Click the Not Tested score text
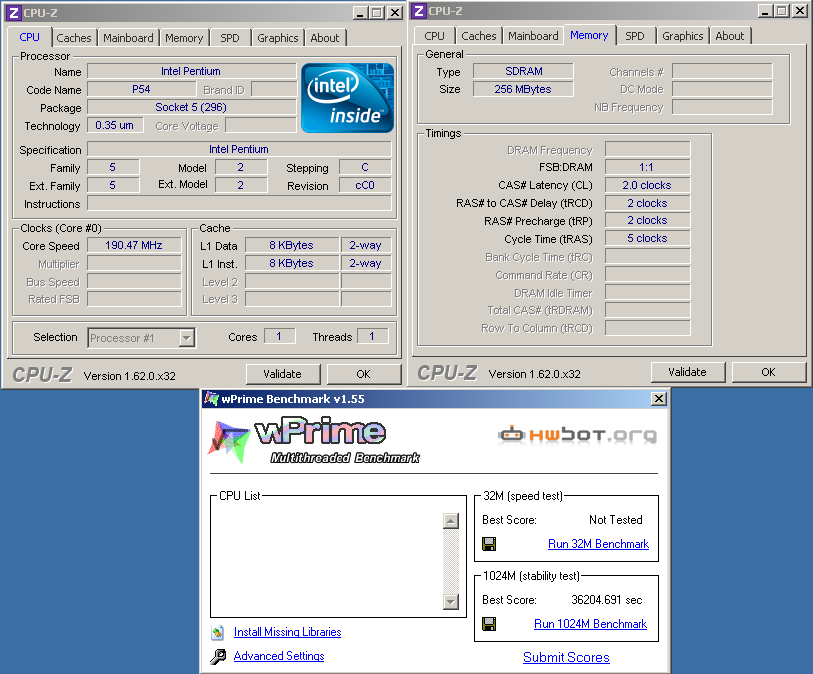 615,520
